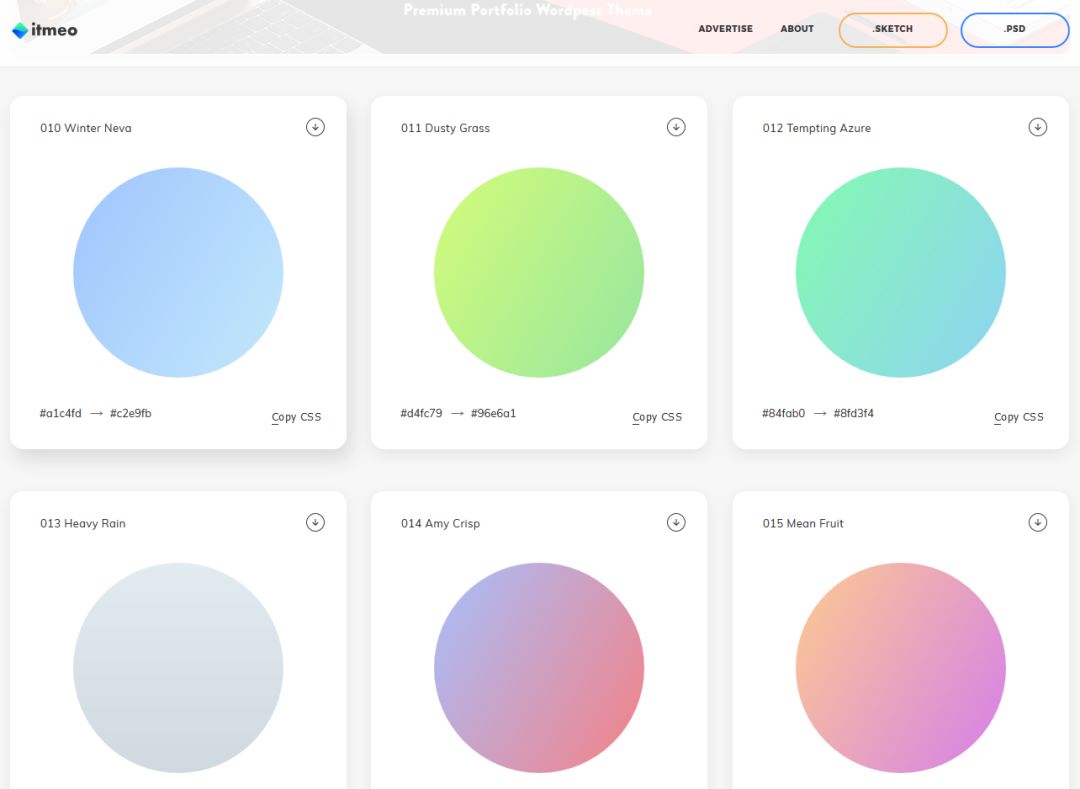
Task: Click the 012 Tempting Azure title
Action: pos(816,128)
